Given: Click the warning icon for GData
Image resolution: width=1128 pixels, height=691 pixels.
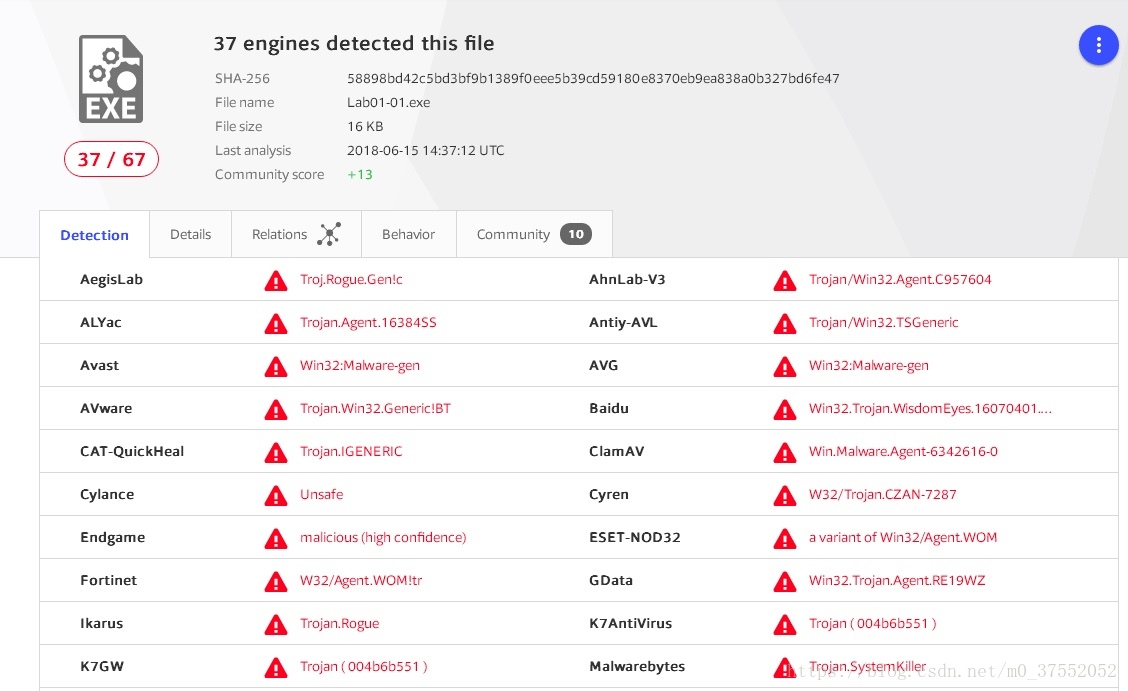Looking at the screenshot, I should [785, 582].
